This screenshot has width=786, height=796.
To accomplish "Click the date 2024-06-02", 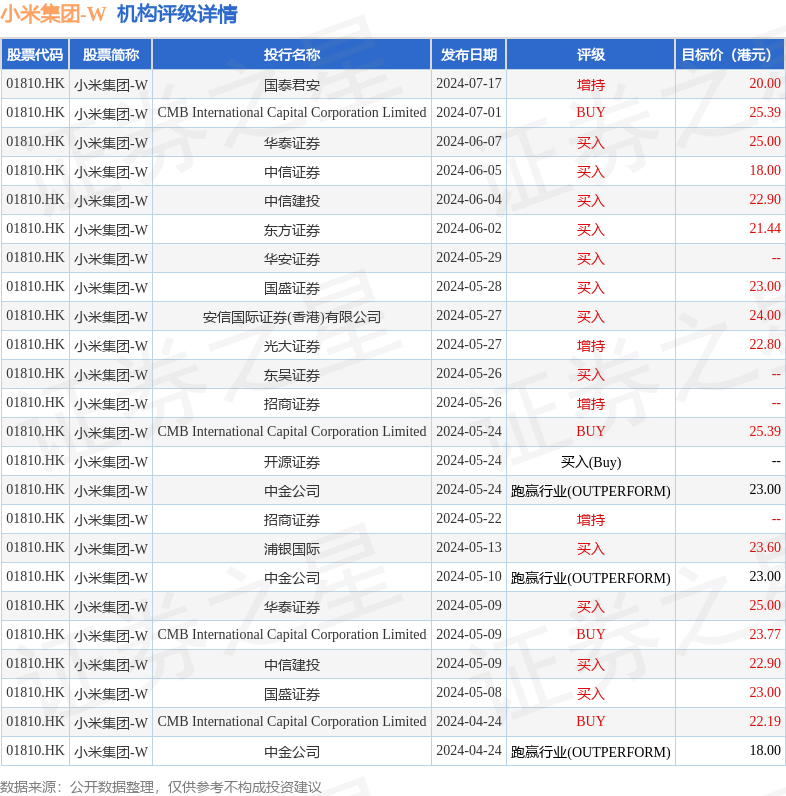I will (469, 228).
